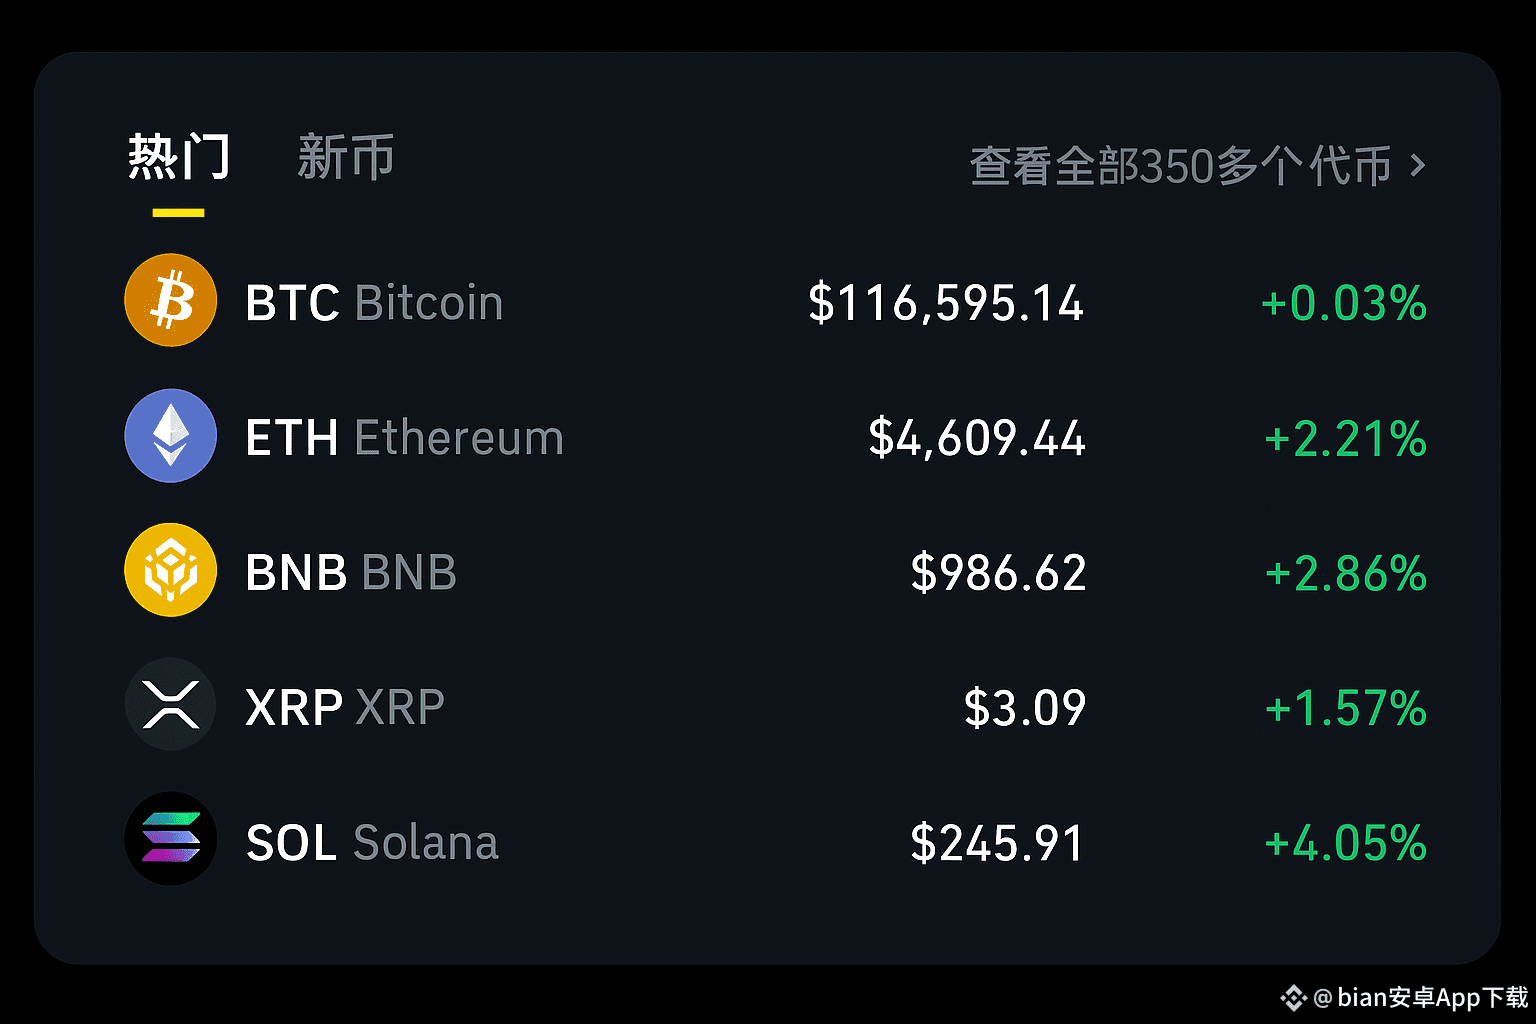This screenshot has height=1024, width=1536.
Task: Click the BNB change +2.86%
Action: point(1346,574)
